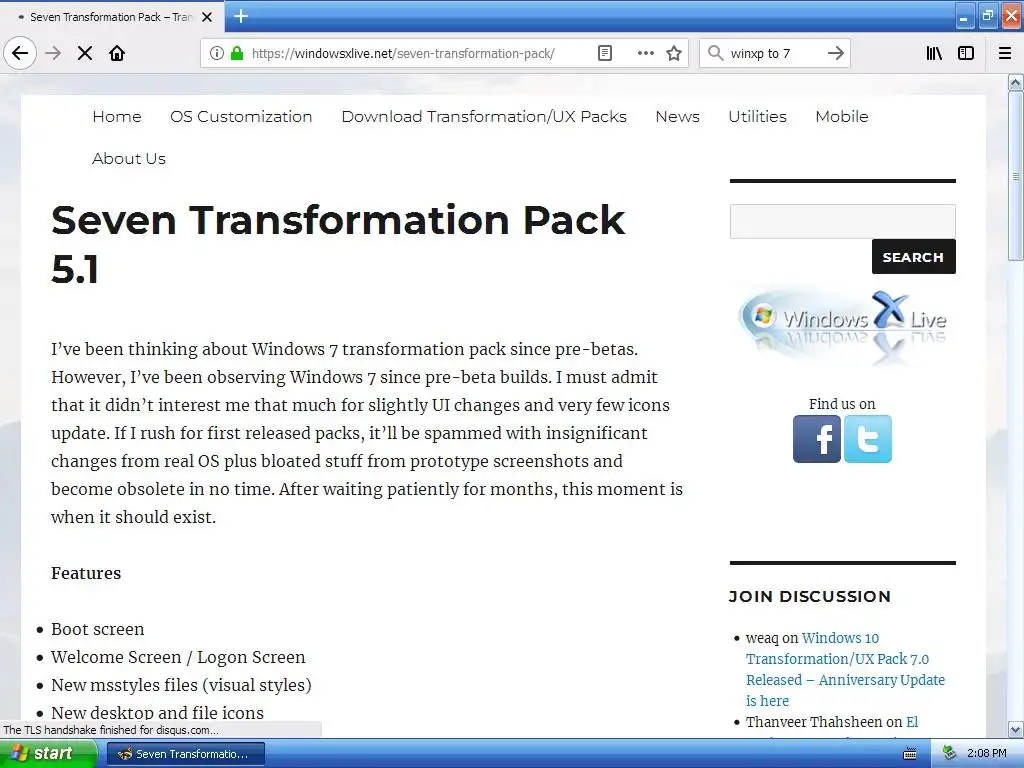Click the 'Features' subheading

point(86,573)
